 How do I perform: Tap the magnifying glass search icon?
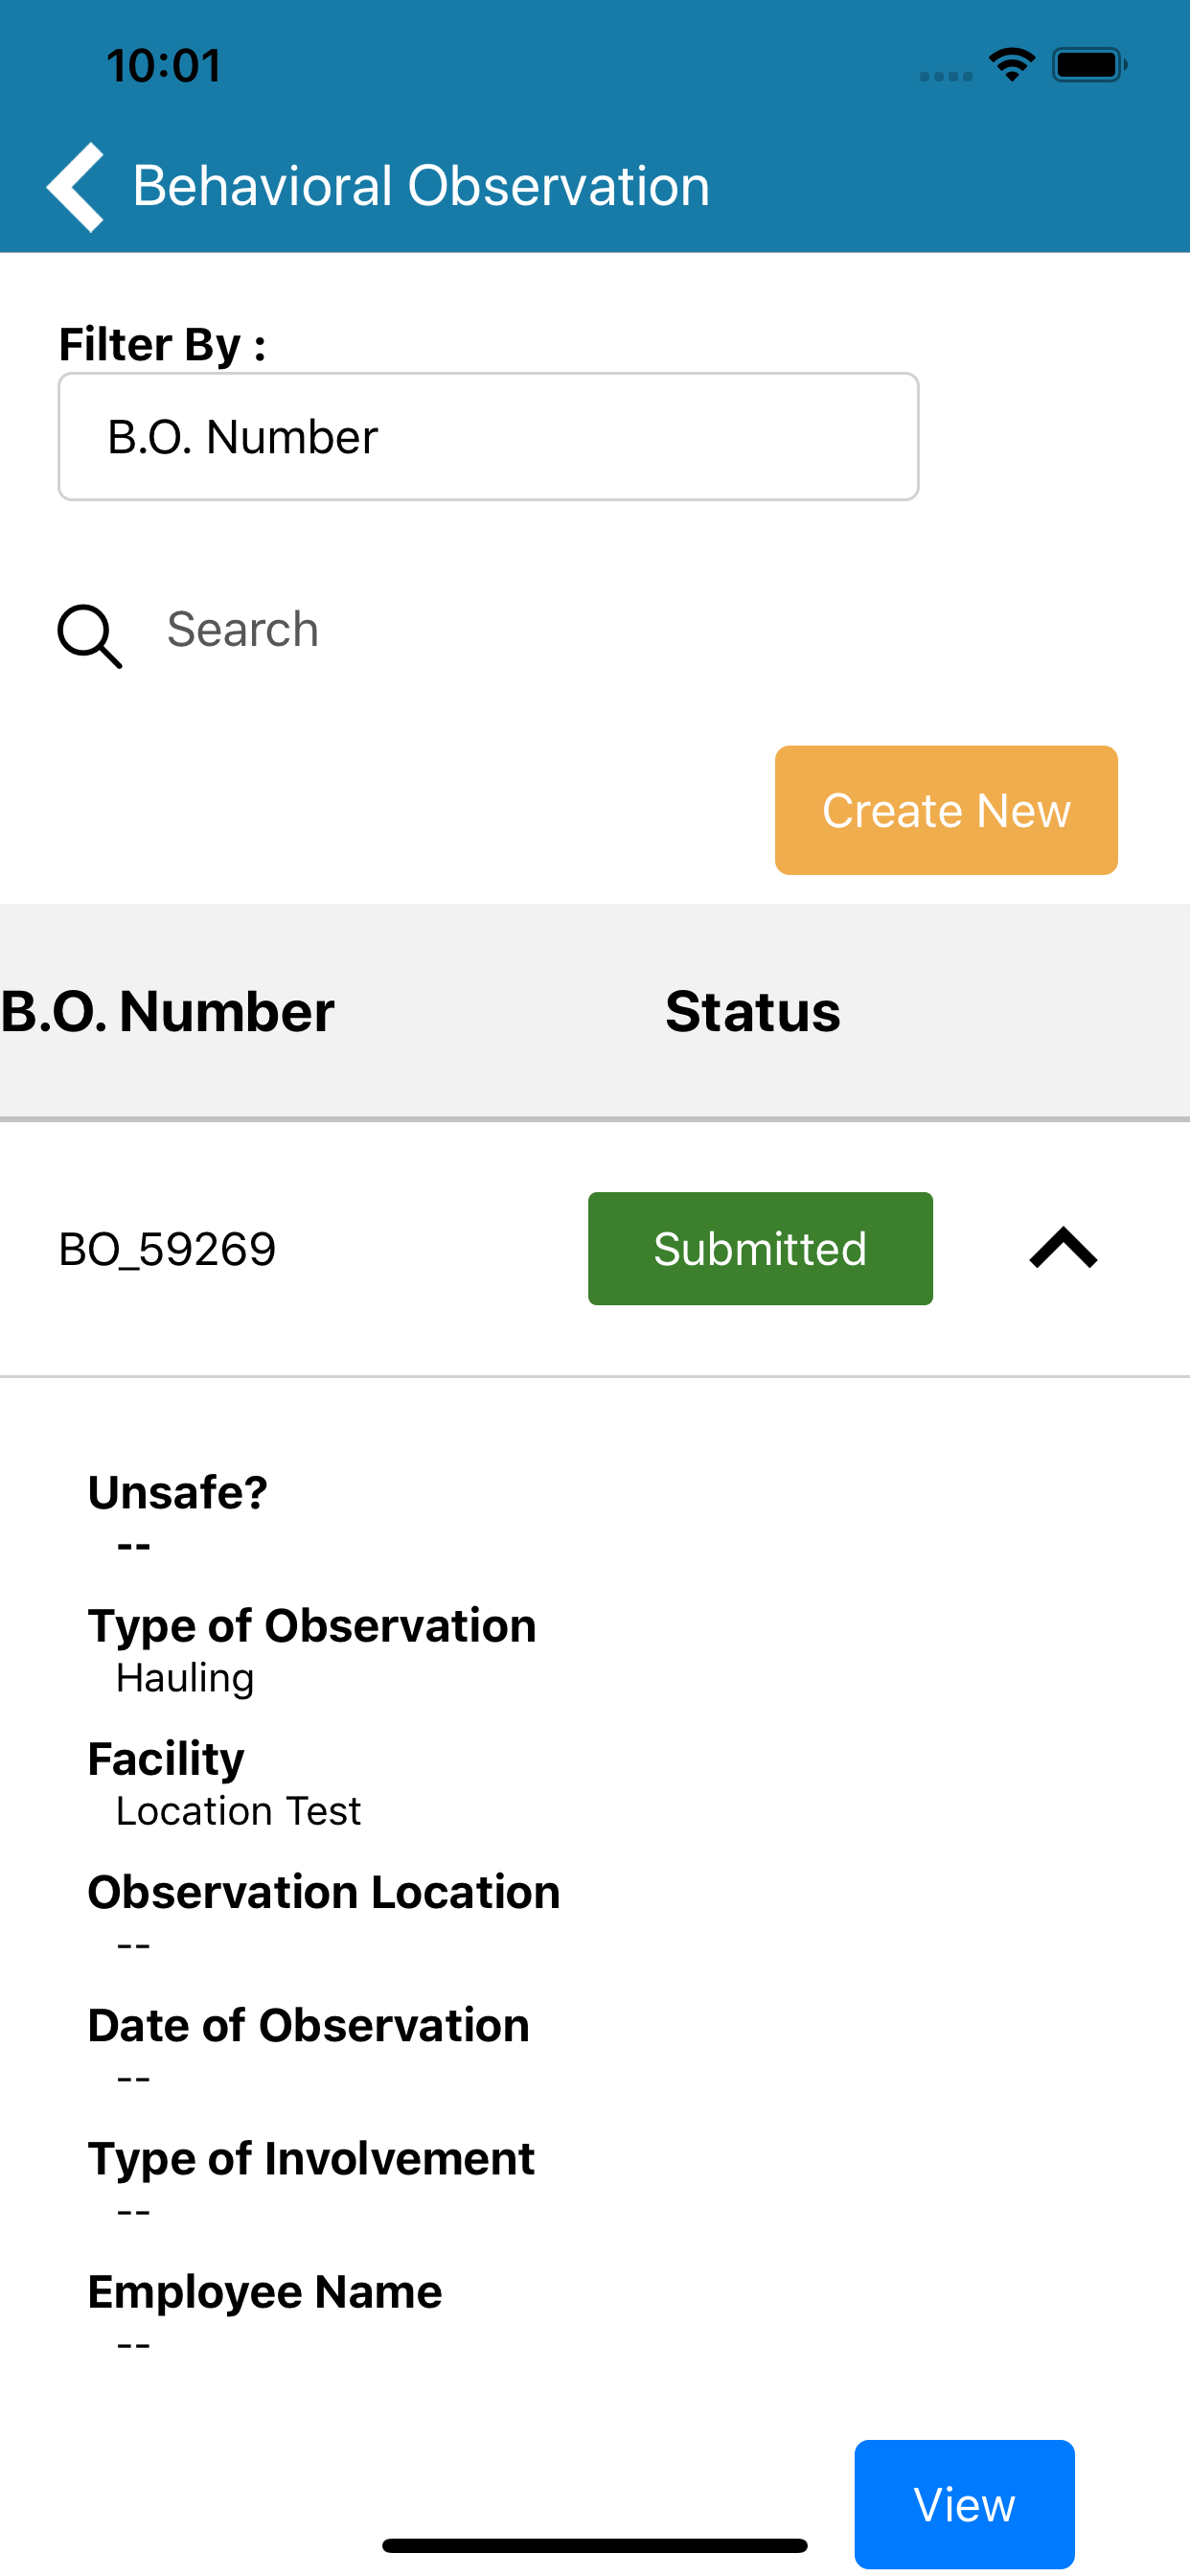coord(90,636)
